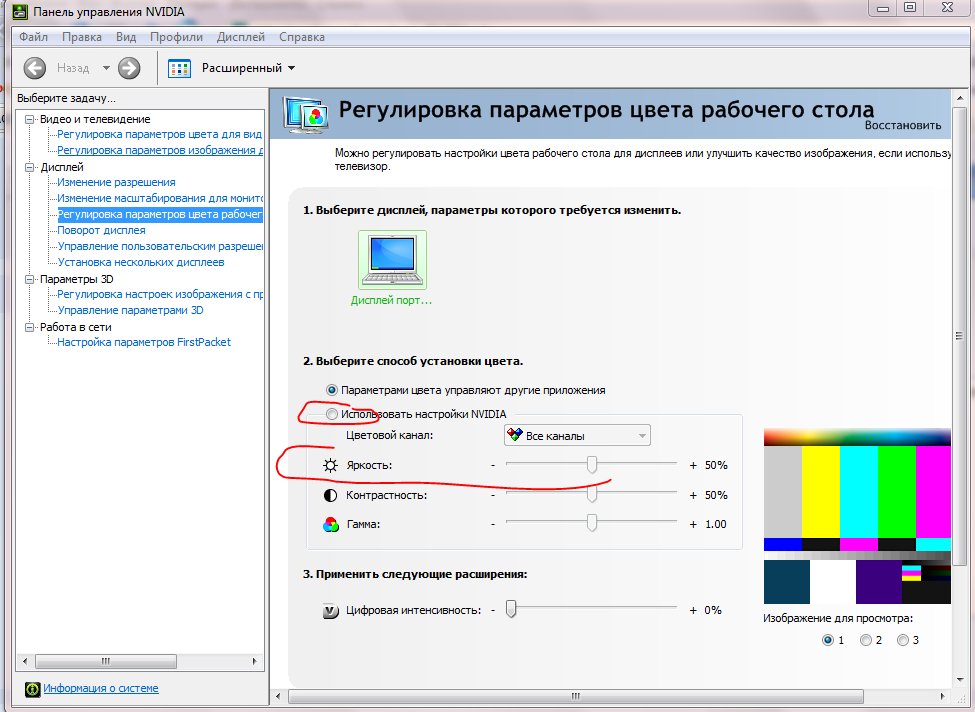Click the green Forward arrow icon
Screen dimensions: 975x712
tap(129, 68)
